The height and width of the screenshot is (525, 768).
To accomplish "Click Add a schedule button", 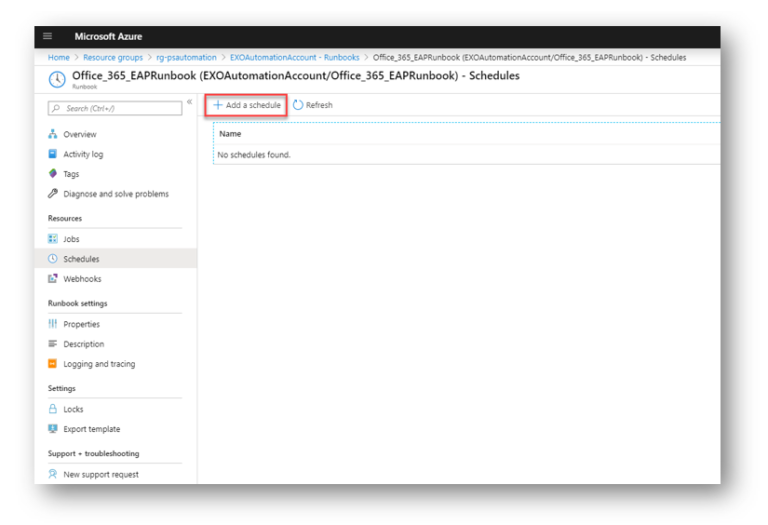I will pos(246,105).
